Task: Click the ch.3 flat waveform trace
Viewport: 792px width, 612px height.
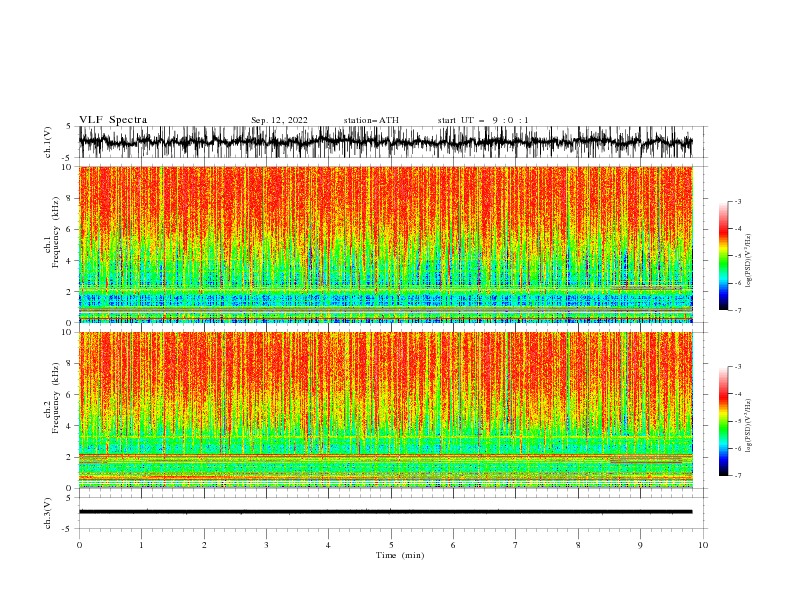Action: [385, 512]
